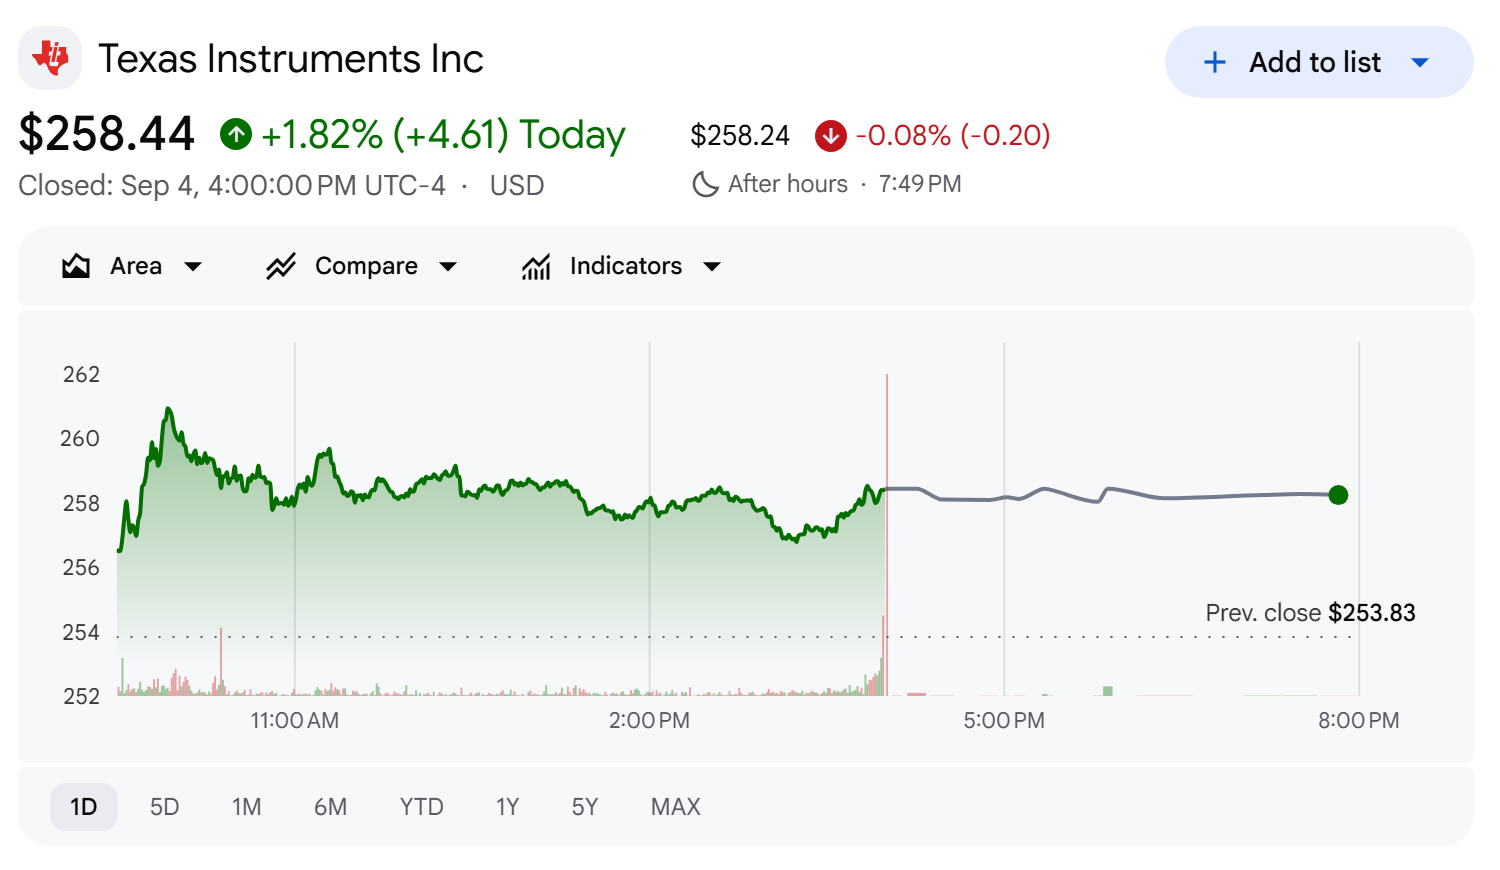The height and width of the screenshot is (870, 1500).
Task: Click the Compare lines icon
Action: click(281, 266)
